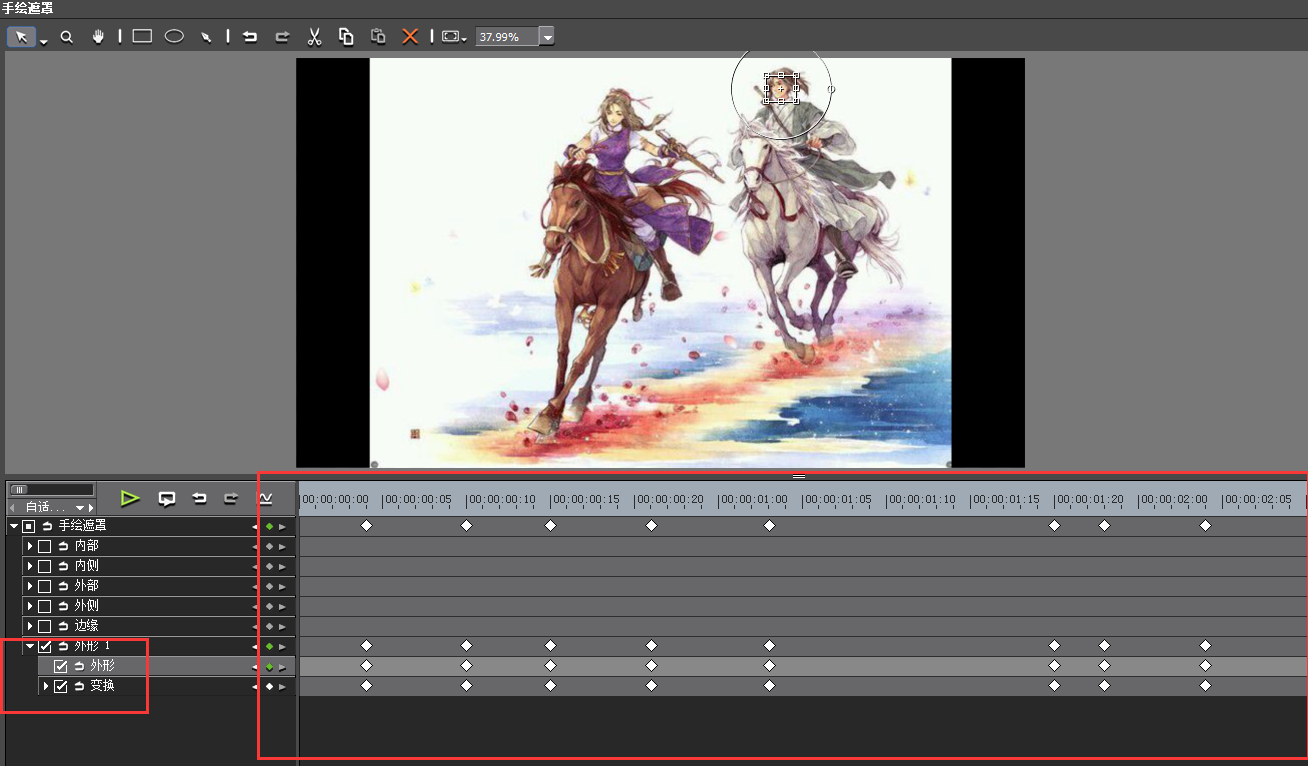Copy the selected shape
Screen dimensions: 1308x766
pyautogui.click(x=346, y=37)
